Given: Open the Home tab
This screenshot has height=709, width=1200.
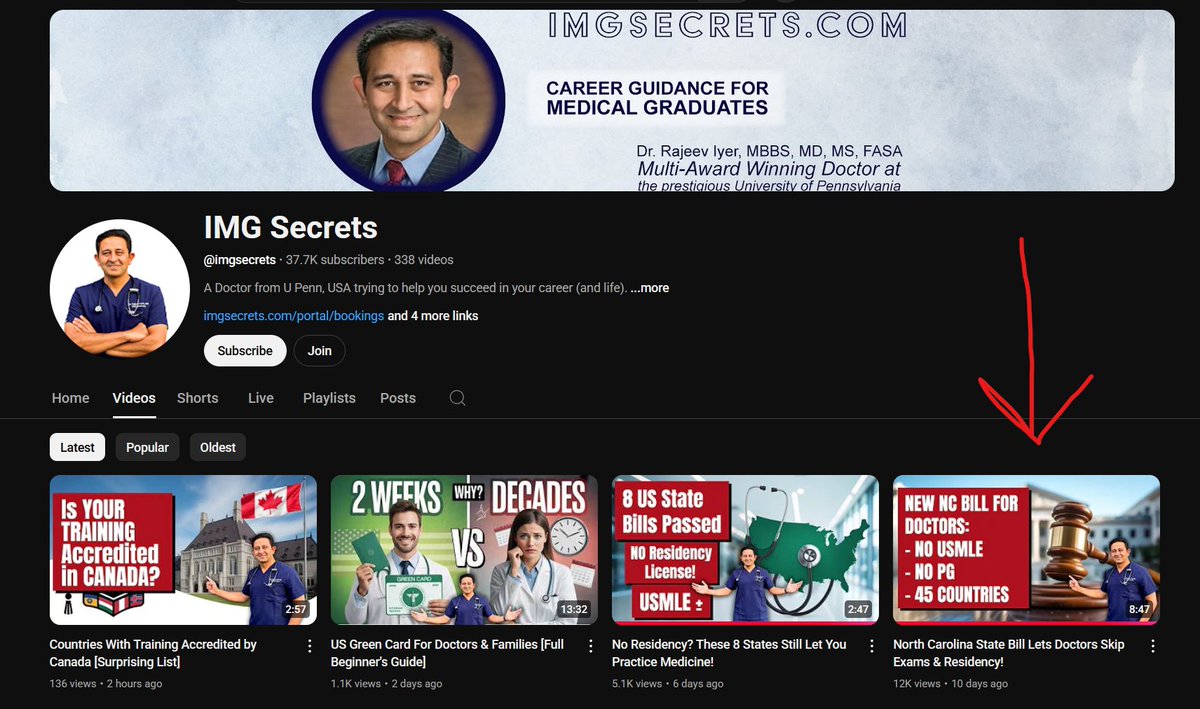Looking at the screenshot, I should coord(70,398).
